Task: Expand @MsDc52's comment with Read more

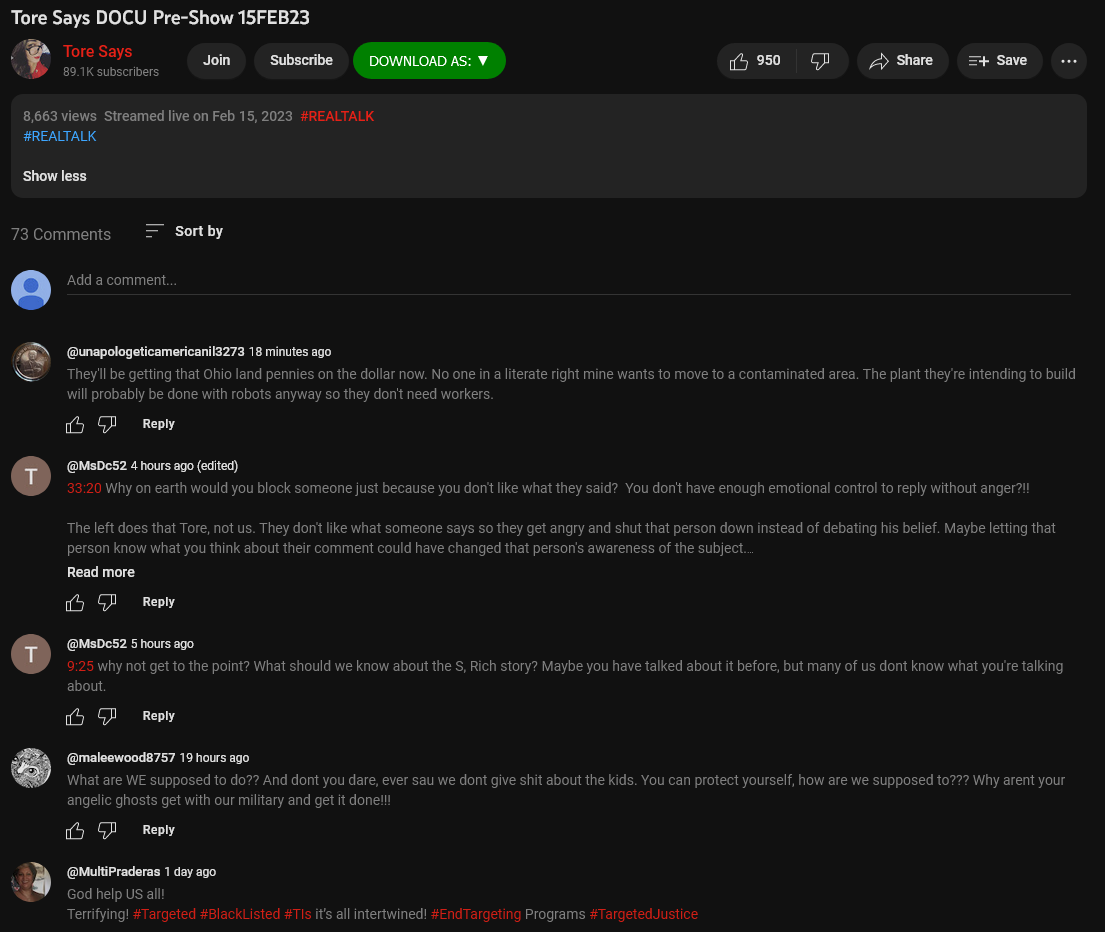Action: pos(101,572)
